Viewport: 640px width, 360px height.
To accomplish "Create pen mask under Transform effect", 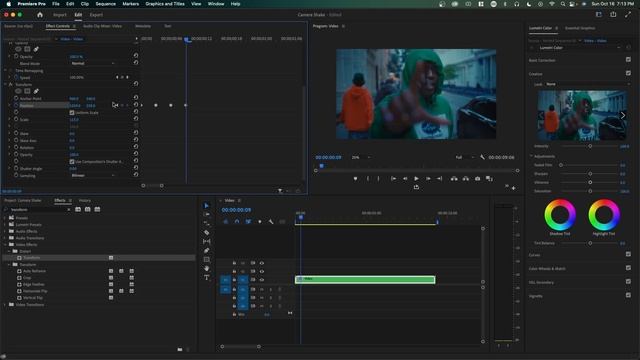I will coord(36,91).
